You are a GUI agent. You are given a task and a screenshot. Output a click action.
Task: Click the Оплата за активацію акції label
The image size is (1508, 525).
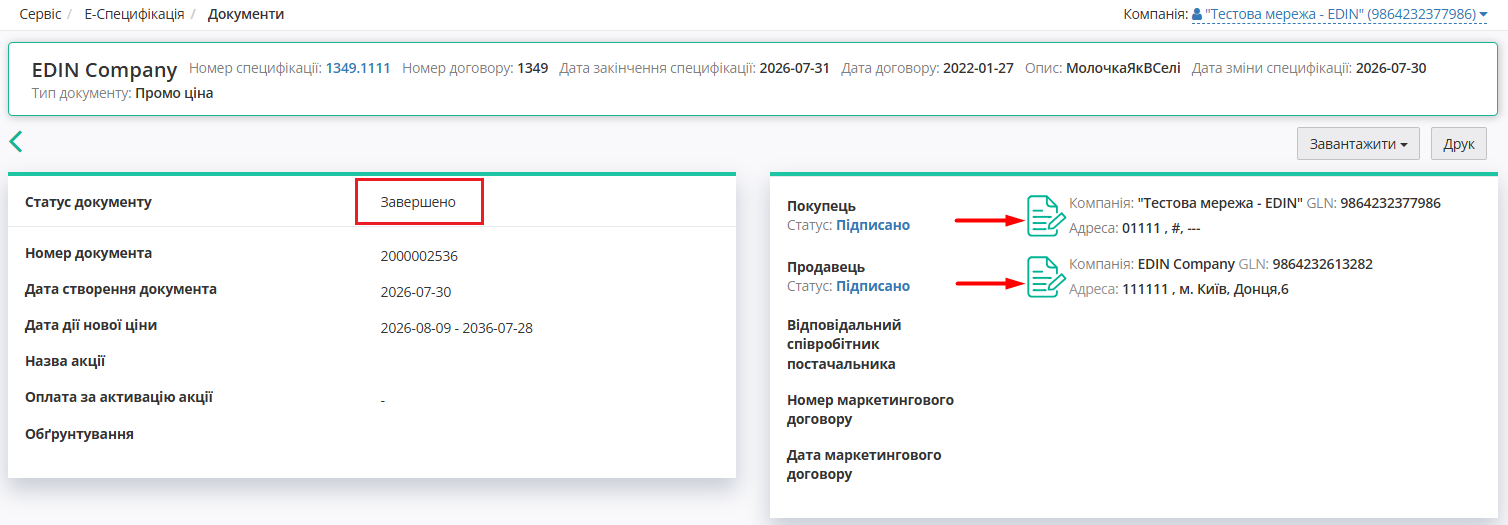[x=119, y=397]
